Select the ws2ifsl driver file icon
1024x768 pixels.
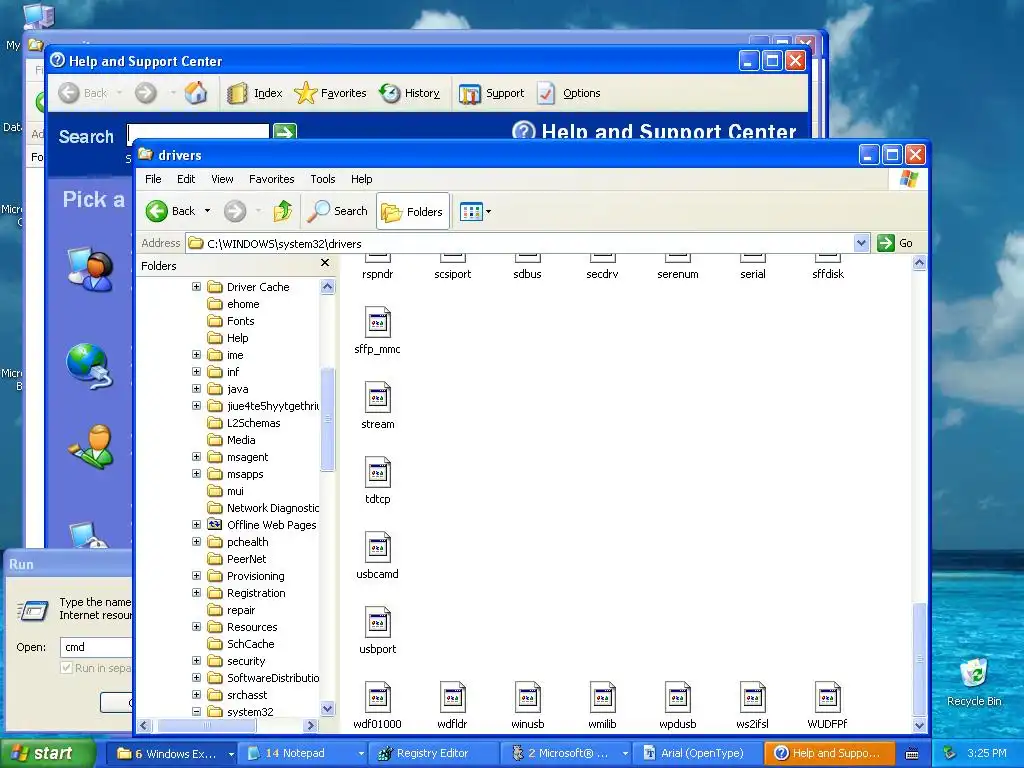point(752,698)
